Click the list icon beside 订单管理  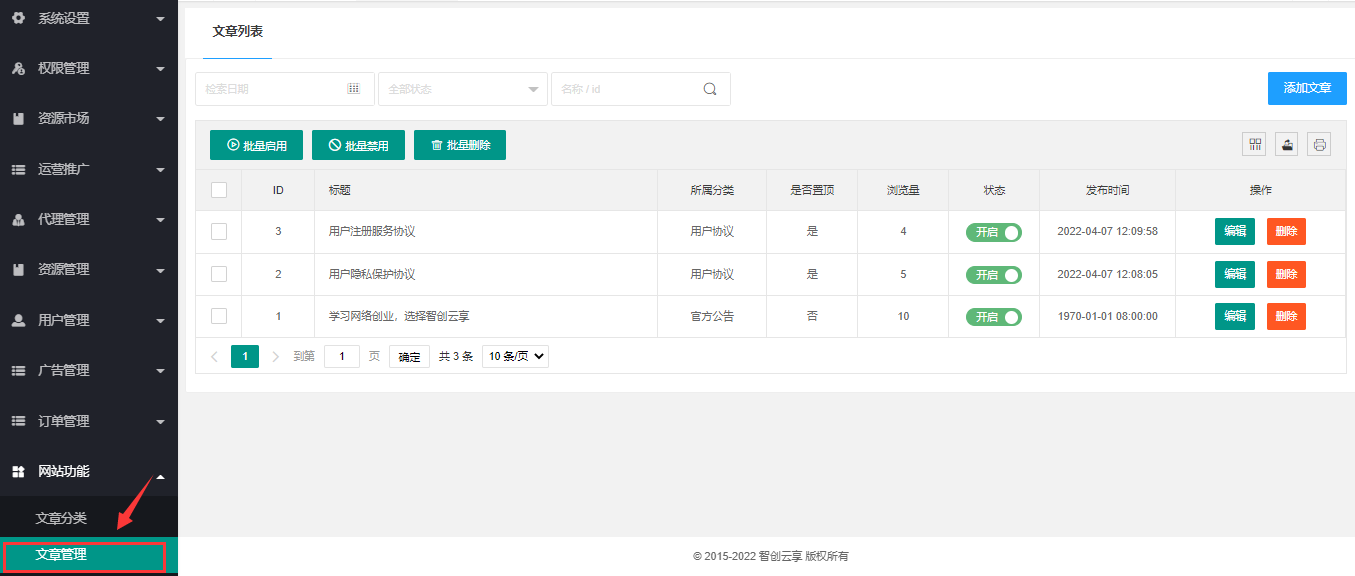pyautogui.click(x=18, y=421)
